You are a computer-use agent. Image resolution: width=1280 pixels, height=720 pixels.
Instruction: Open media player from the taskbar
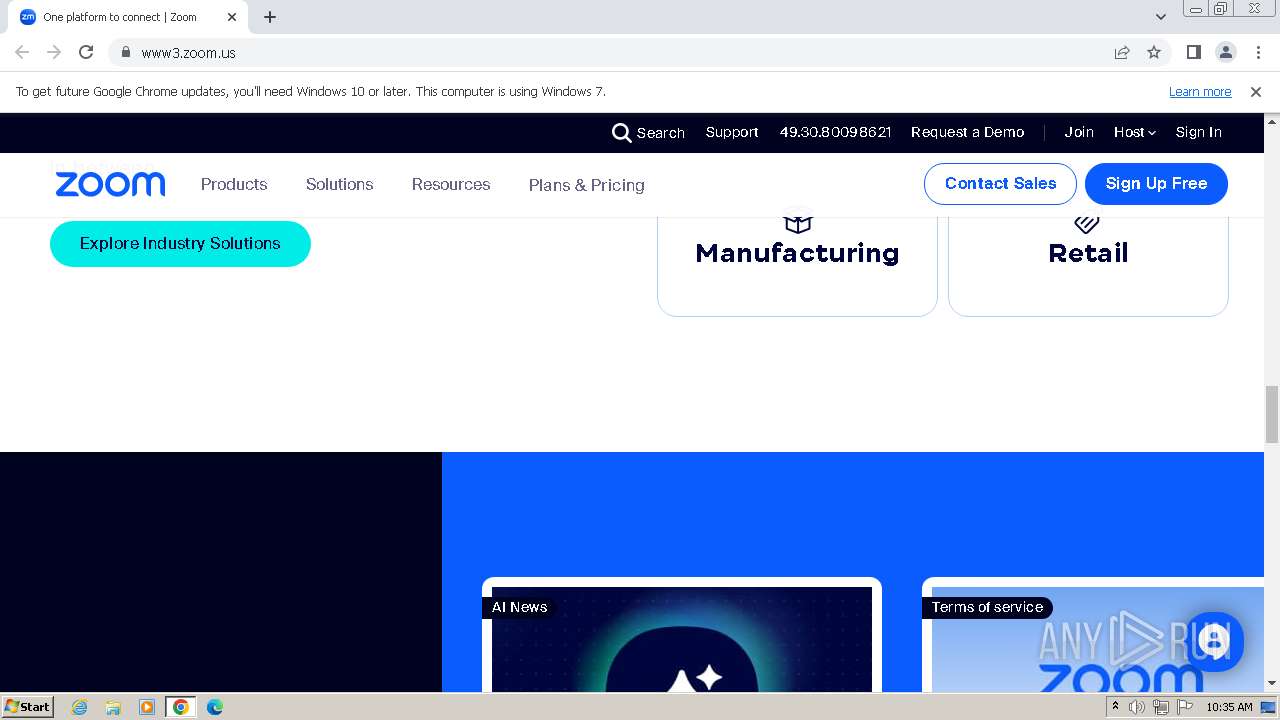146,707
